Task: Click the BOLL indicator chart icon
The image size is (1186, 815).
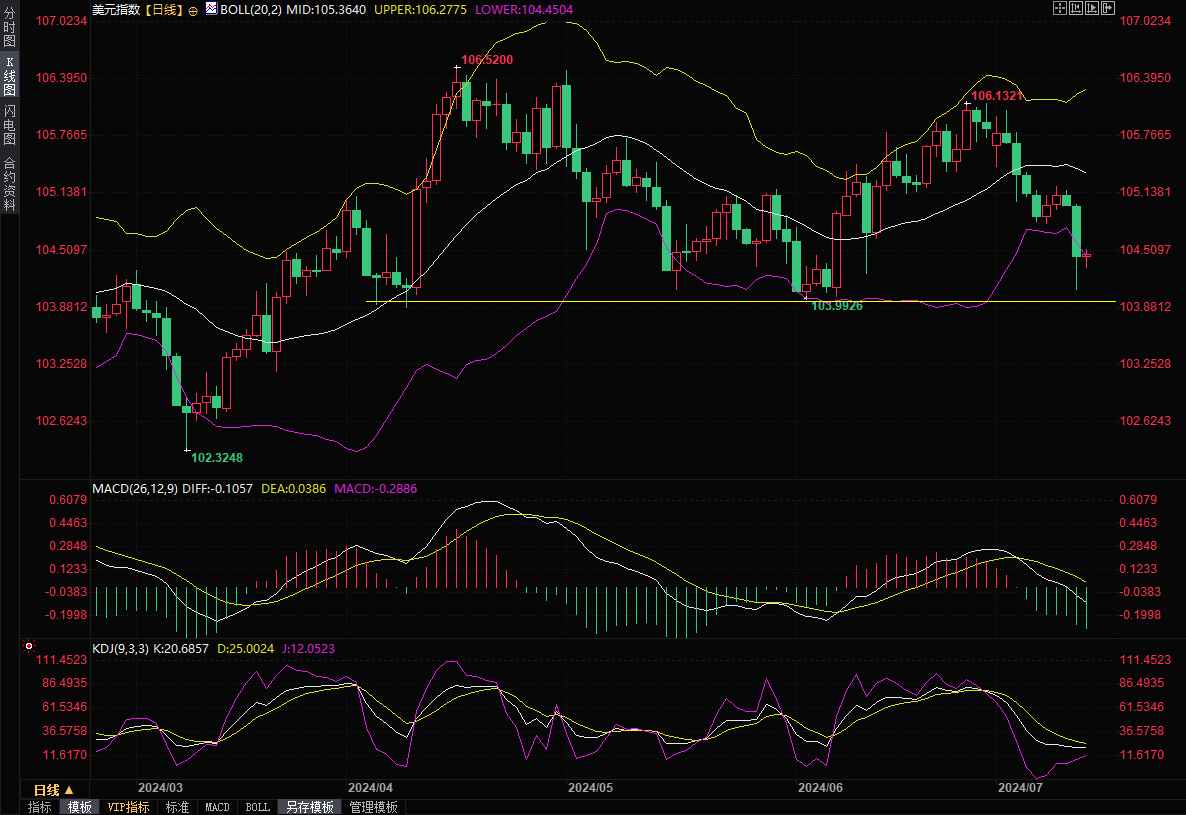Action: click(210, 8)
